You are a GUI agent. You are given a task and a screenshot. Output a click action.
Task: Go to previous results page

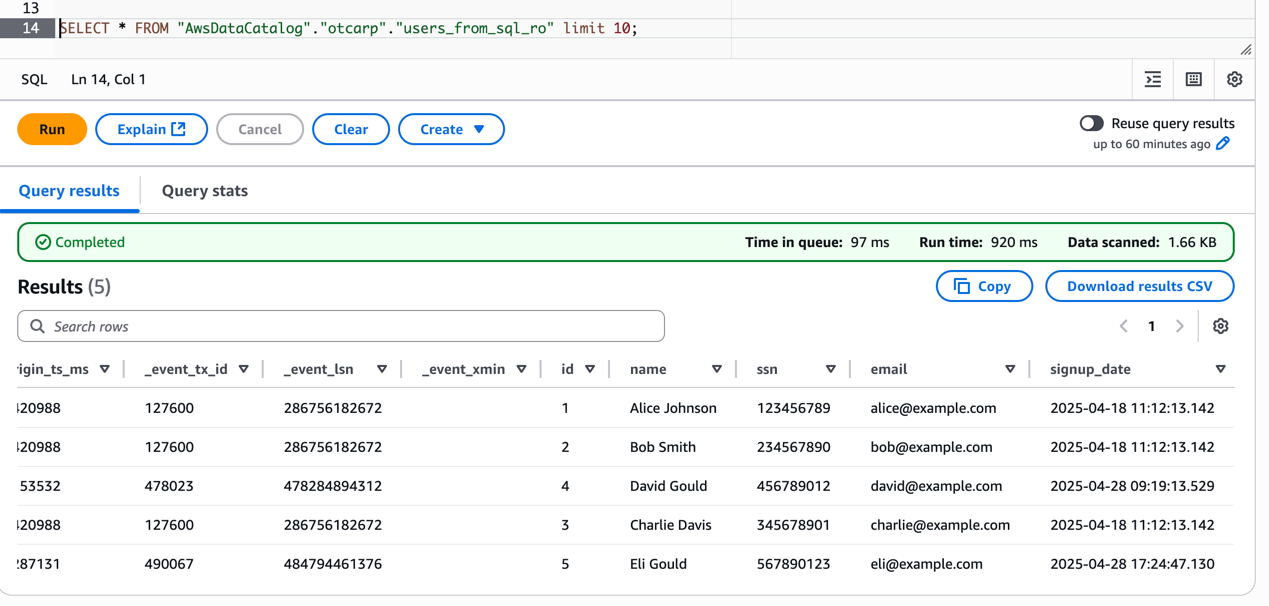1124,326
